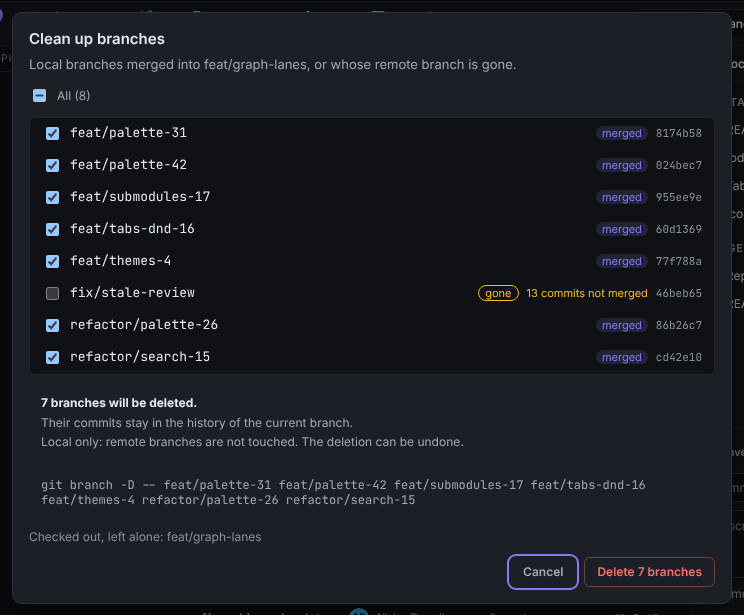Click the feat/palette-31 branch name
The height and width of the screenshot is (615, 744).
[x=129, y=133]
